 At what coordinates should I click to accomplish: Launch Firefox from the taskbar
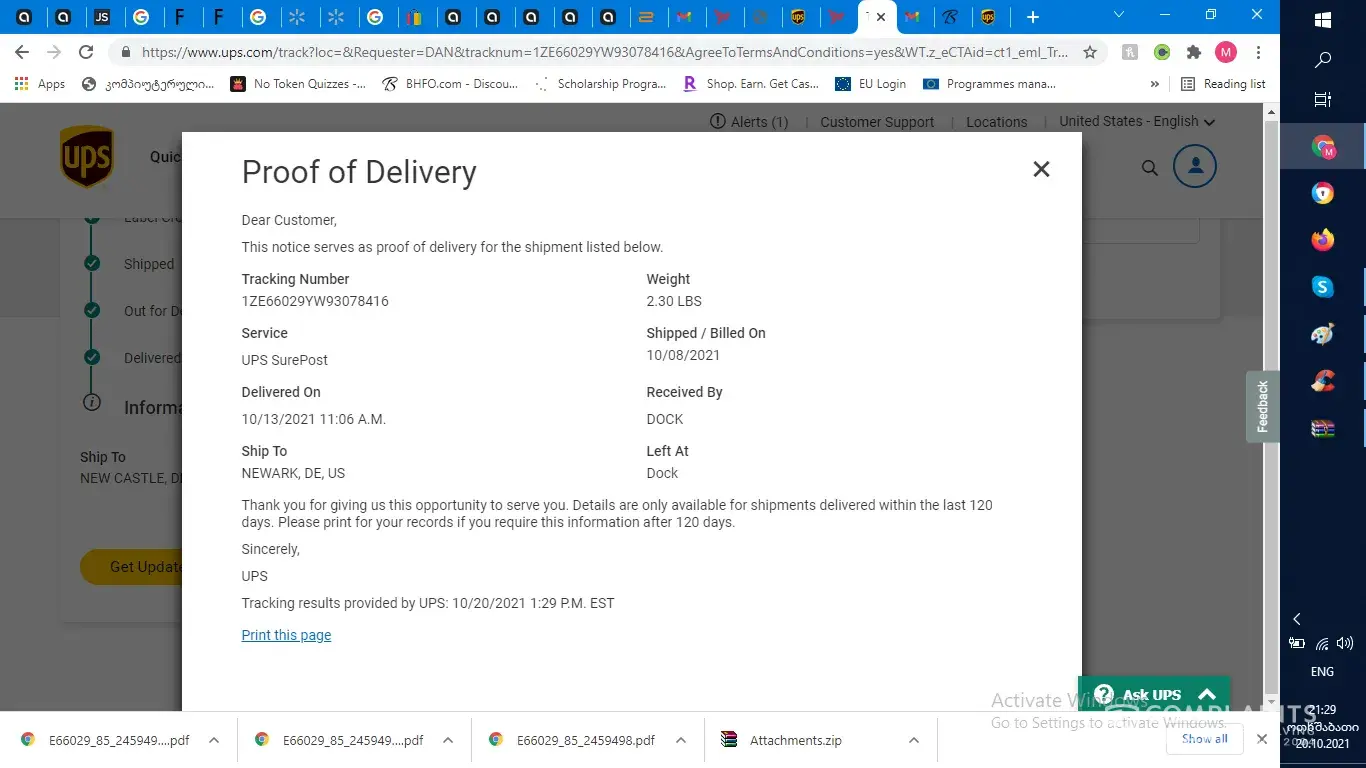[1323, 240]
